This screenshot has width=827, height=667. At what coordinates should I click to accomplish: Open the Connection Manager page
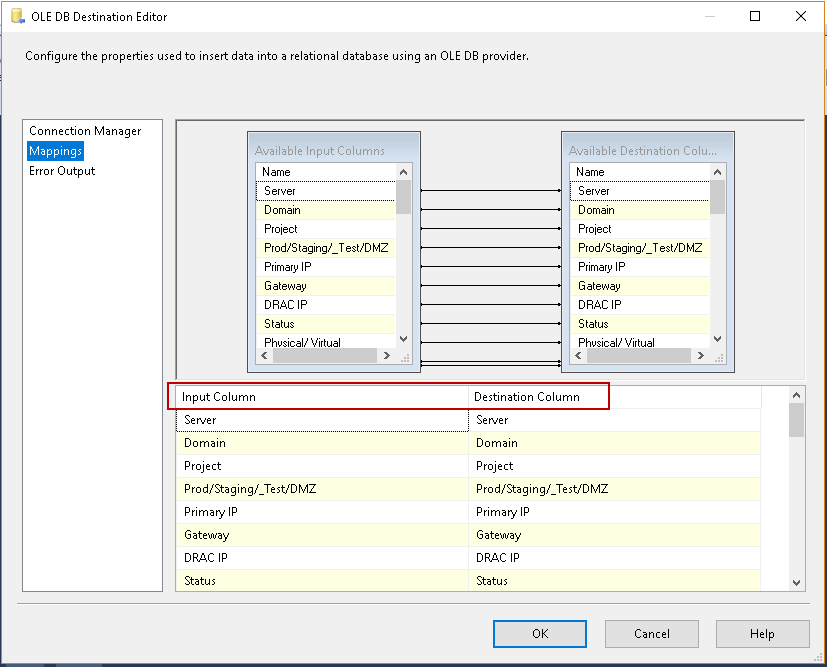[85, 131]
